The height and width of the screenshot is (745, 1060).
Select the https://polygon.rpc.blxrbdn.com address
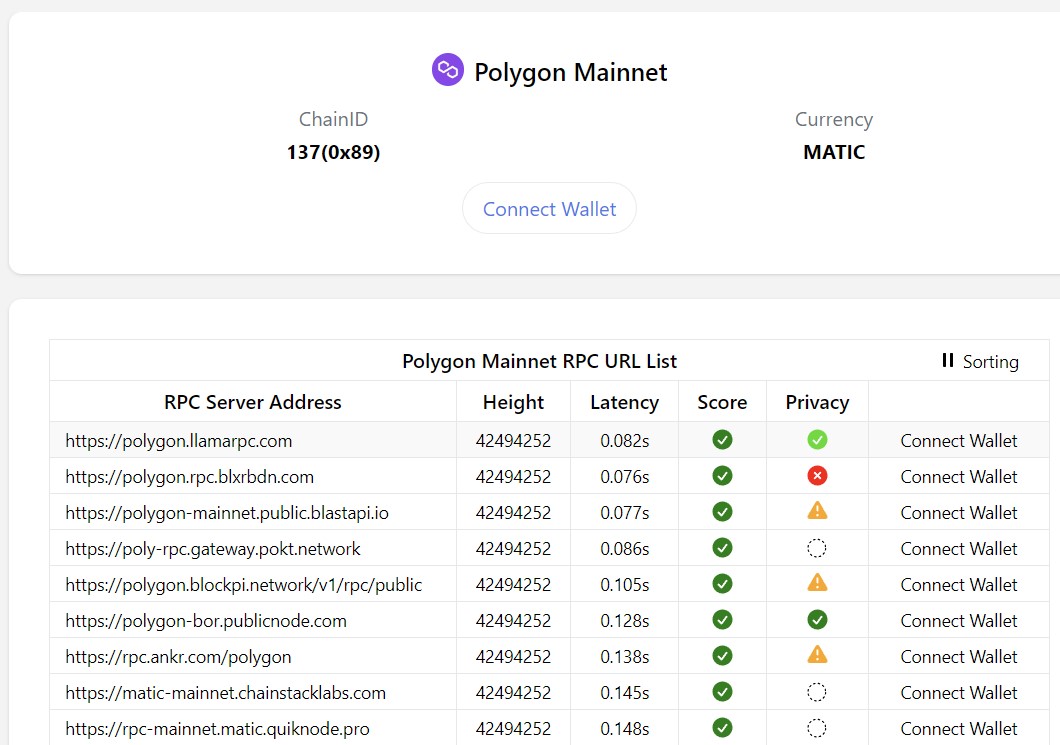tap(189, 477)
